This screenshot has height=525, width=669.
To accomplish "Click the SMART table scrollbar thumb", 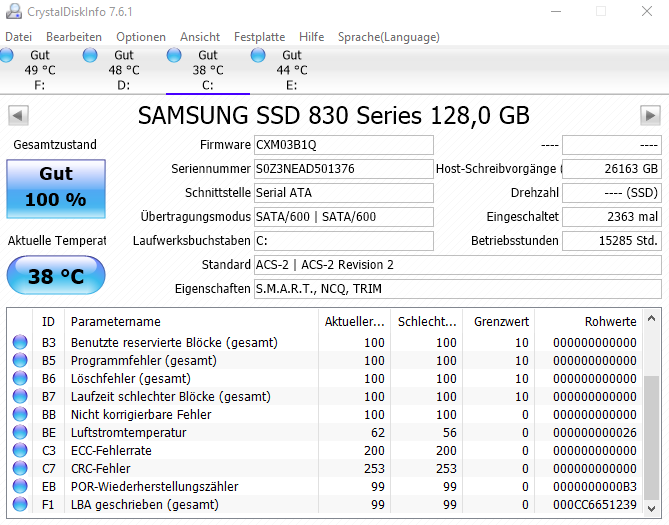I will point(652,437).
